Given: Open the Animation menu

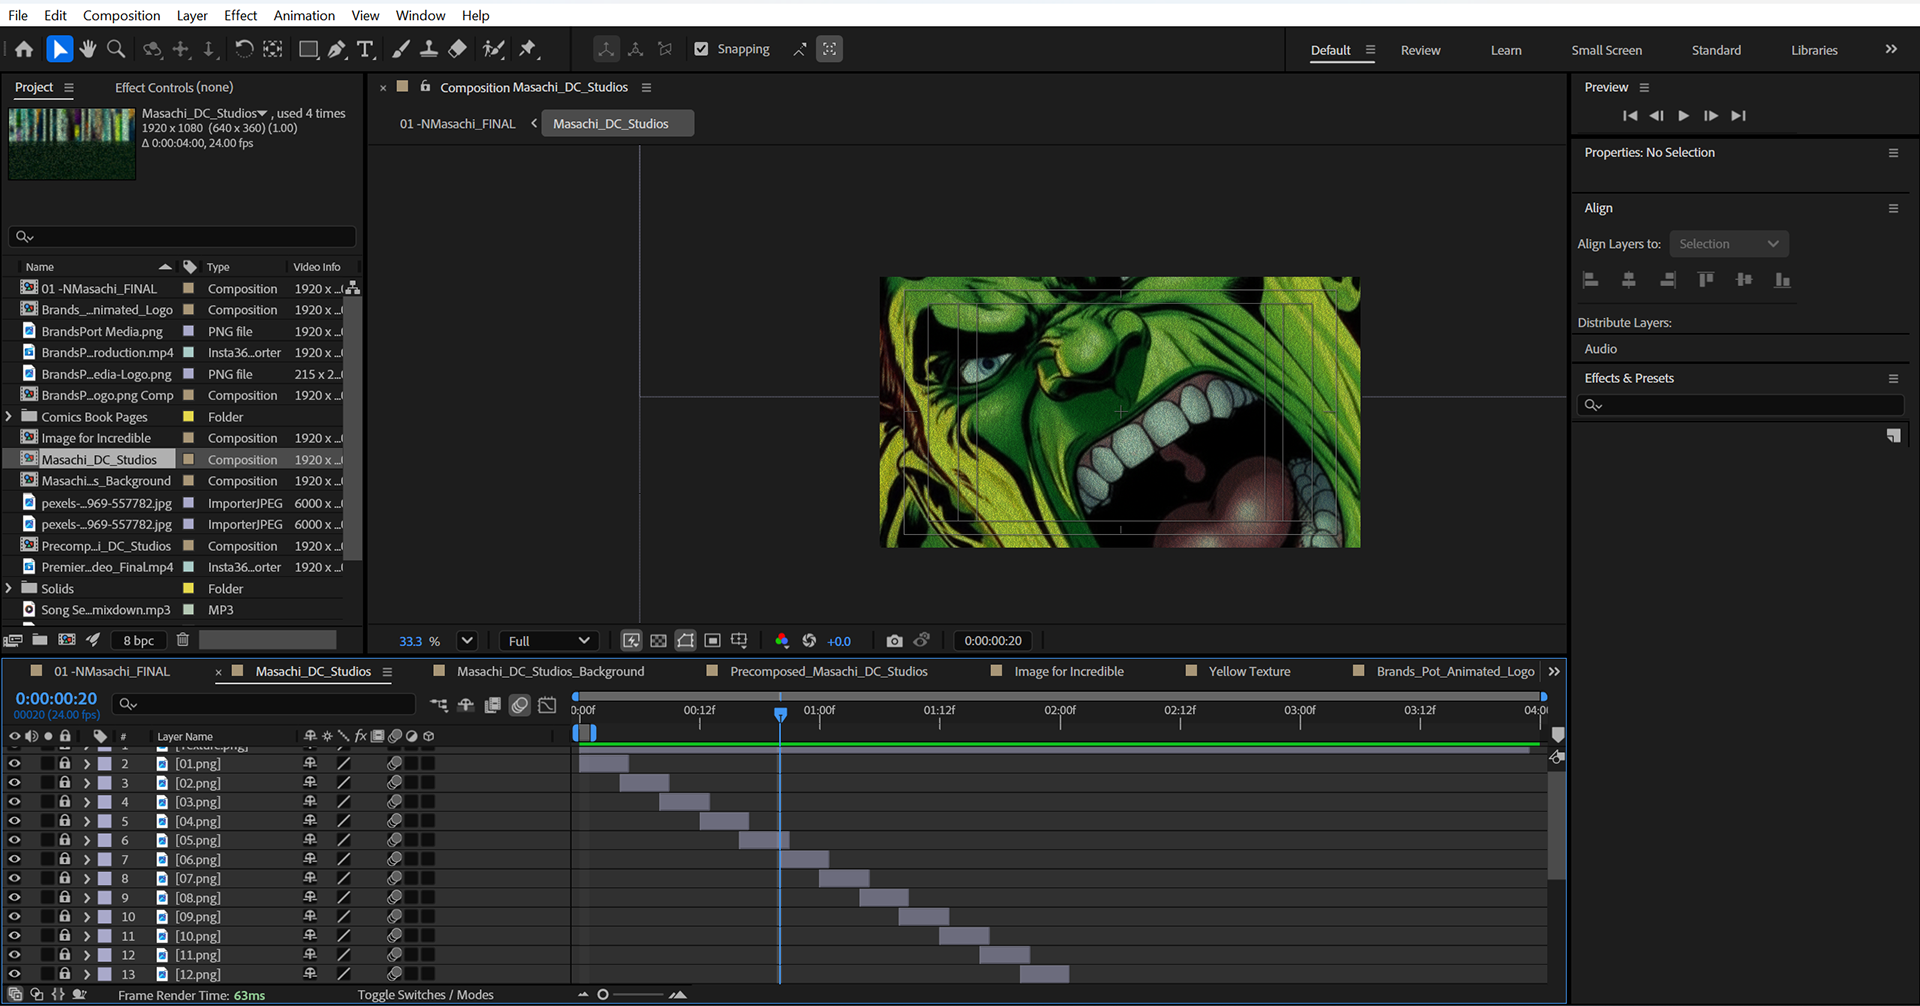Looking at the screenshot, I should click(x=304, y=15).
